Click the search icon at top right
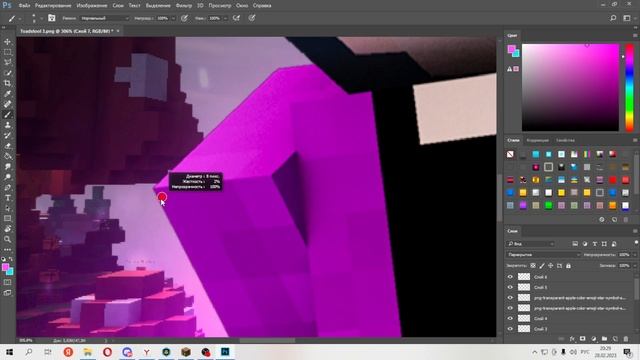 pyautogui.click(x=613, y=18)
